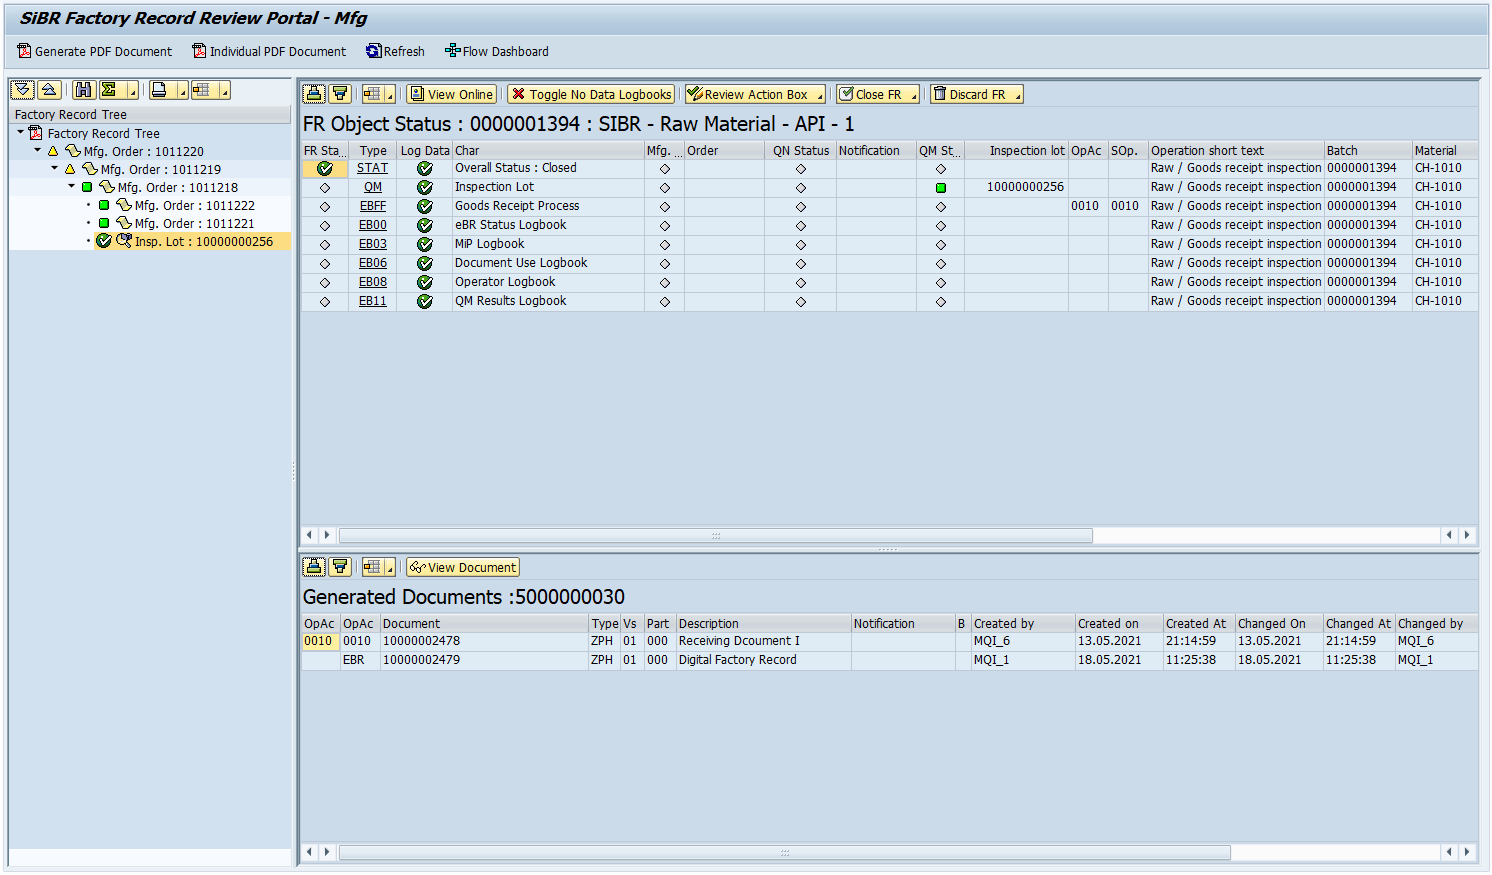Image resolution: width=1492 pixels, height=875 pixels.
Task: Select Digital Factory Record description cell
Action: coord(764,660)
